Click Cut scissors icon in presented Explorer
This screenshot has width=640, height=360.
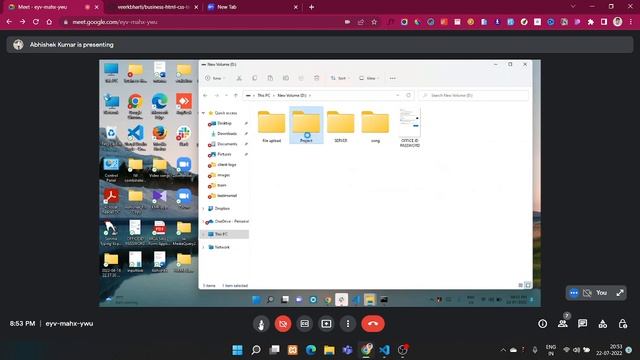pyautogui.click(x=239, y=78)
